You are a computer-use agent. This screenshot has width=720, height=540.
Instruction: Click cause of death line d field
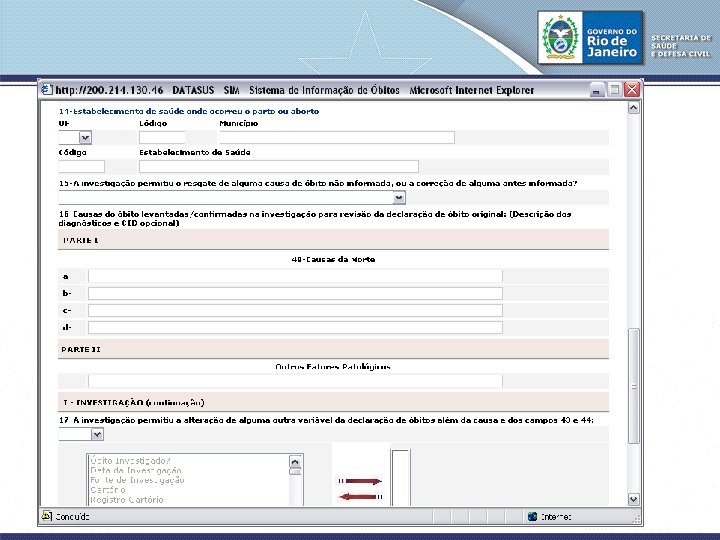pos(295,327)
